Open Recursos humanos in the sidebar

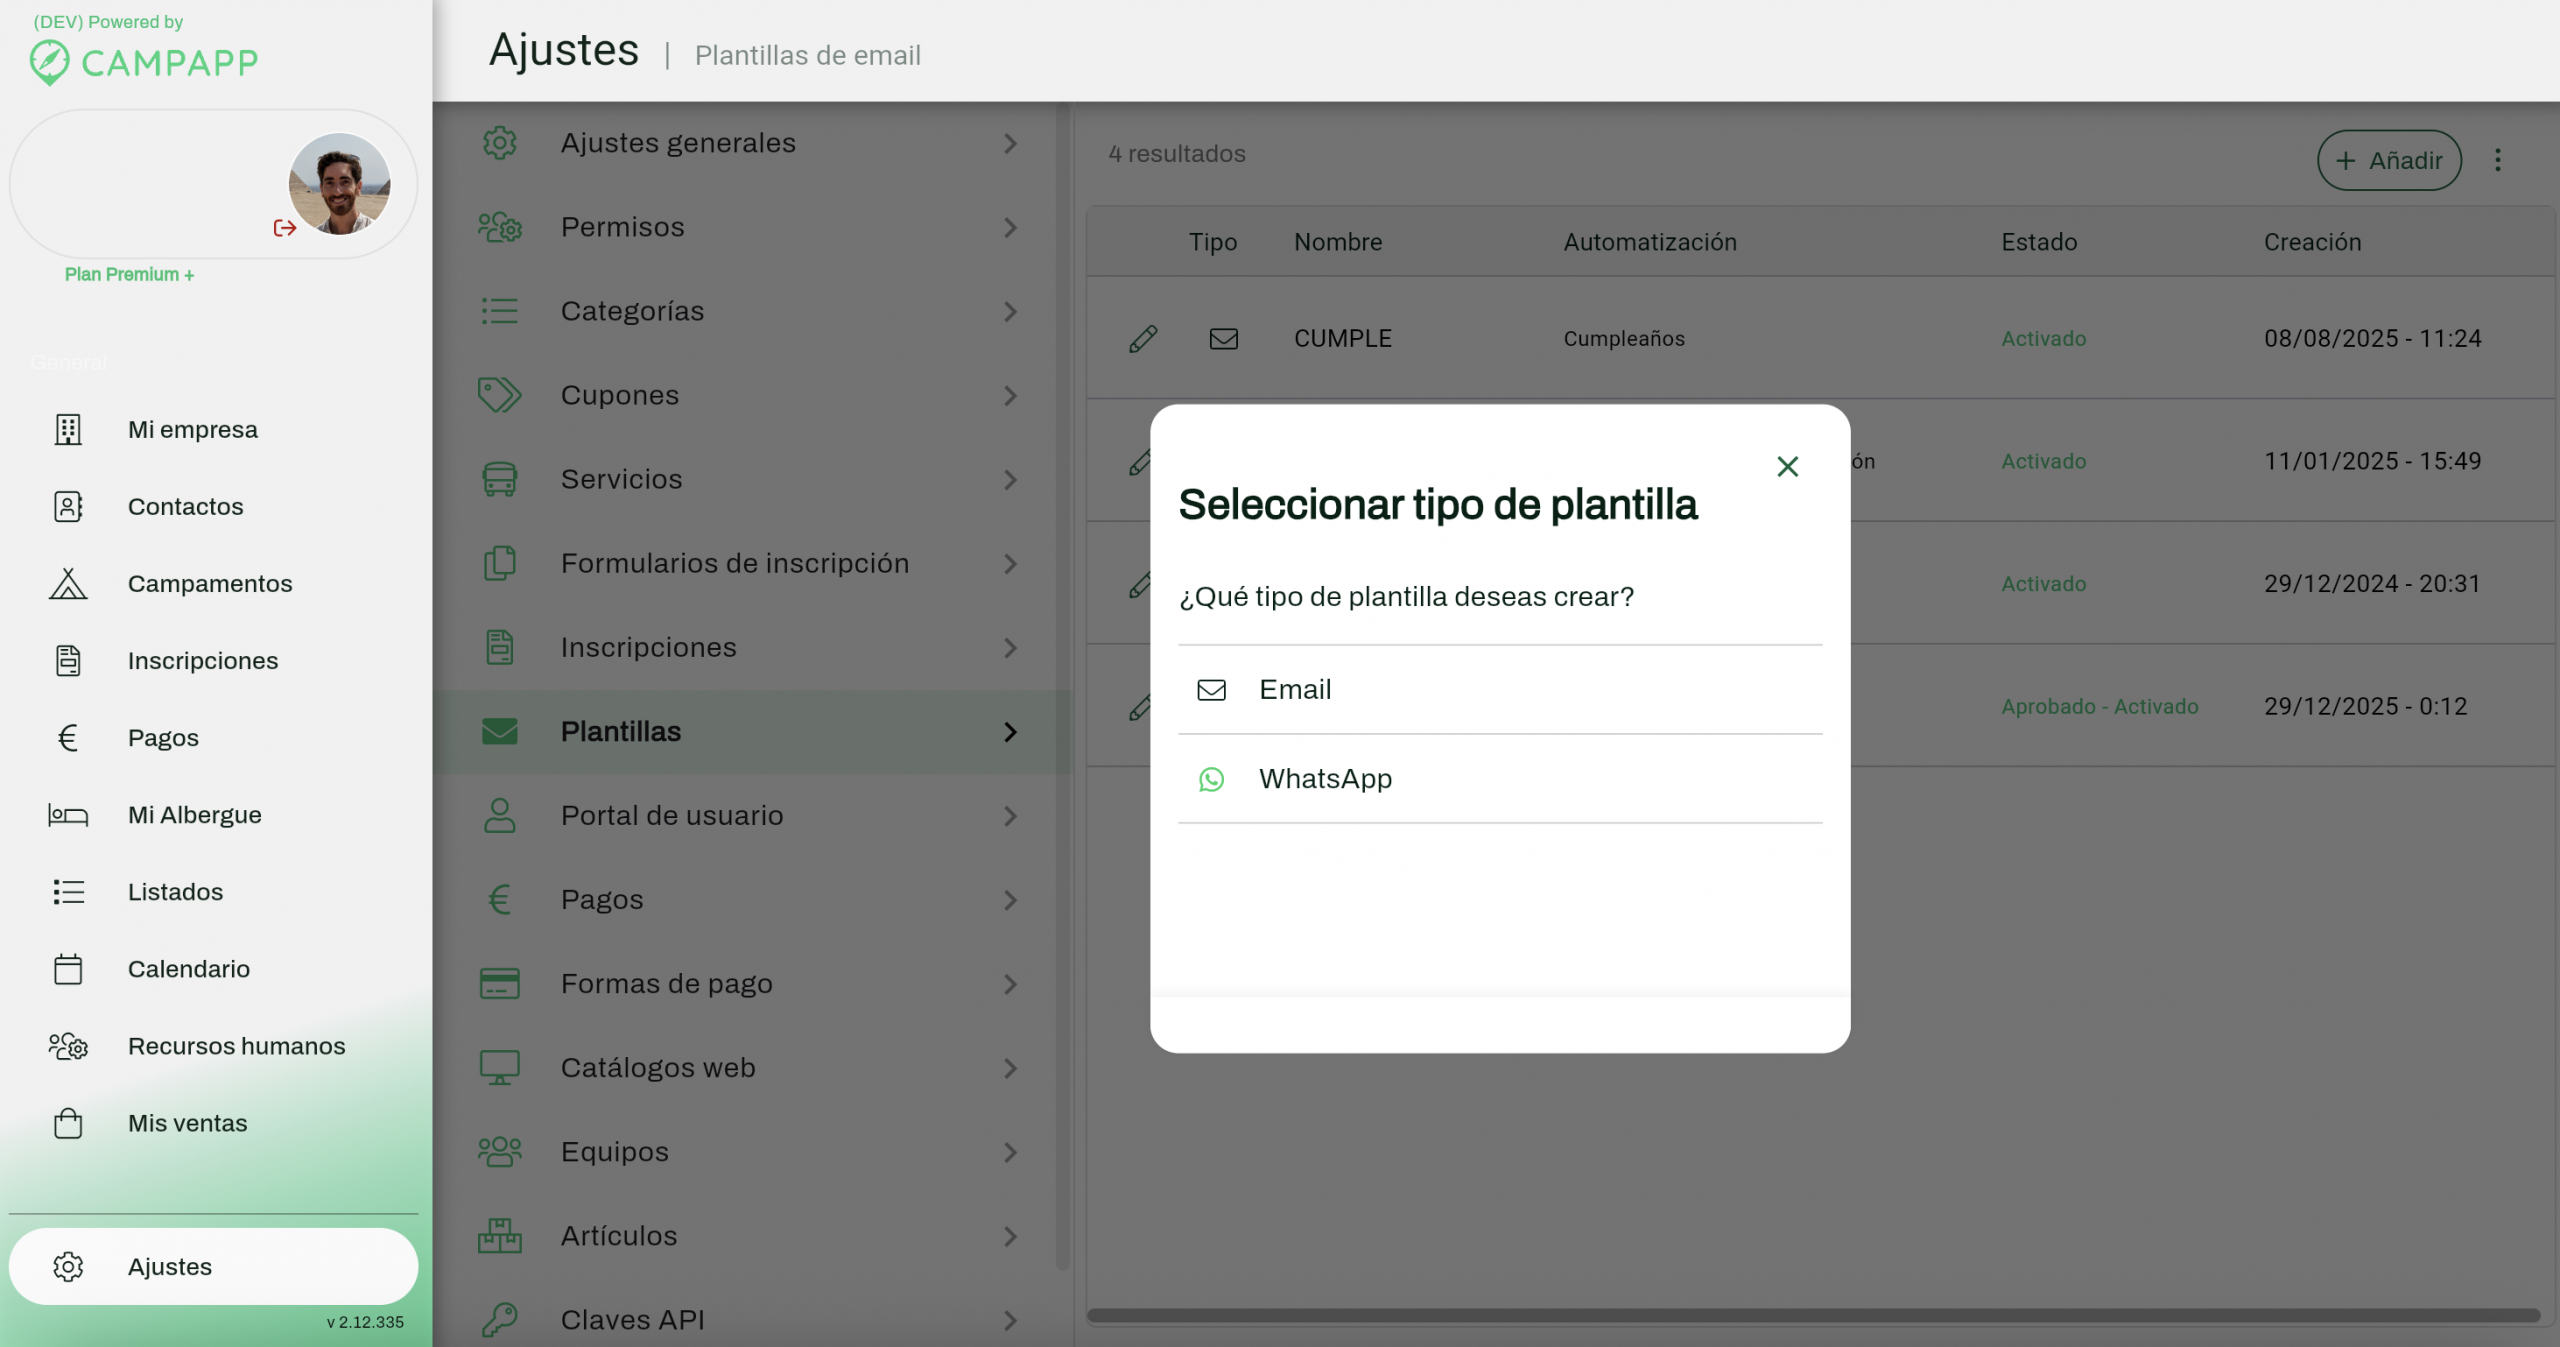tap(236, 1046)
